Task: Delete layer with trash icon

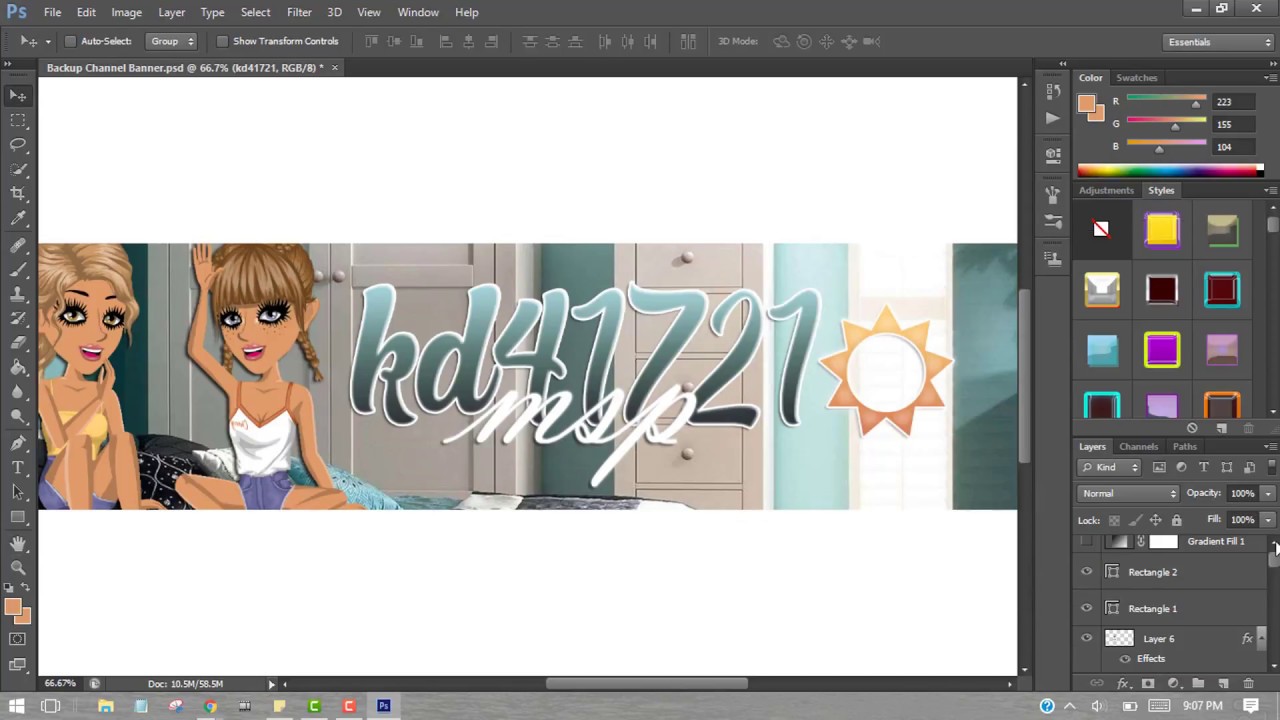Action: 1248,684
